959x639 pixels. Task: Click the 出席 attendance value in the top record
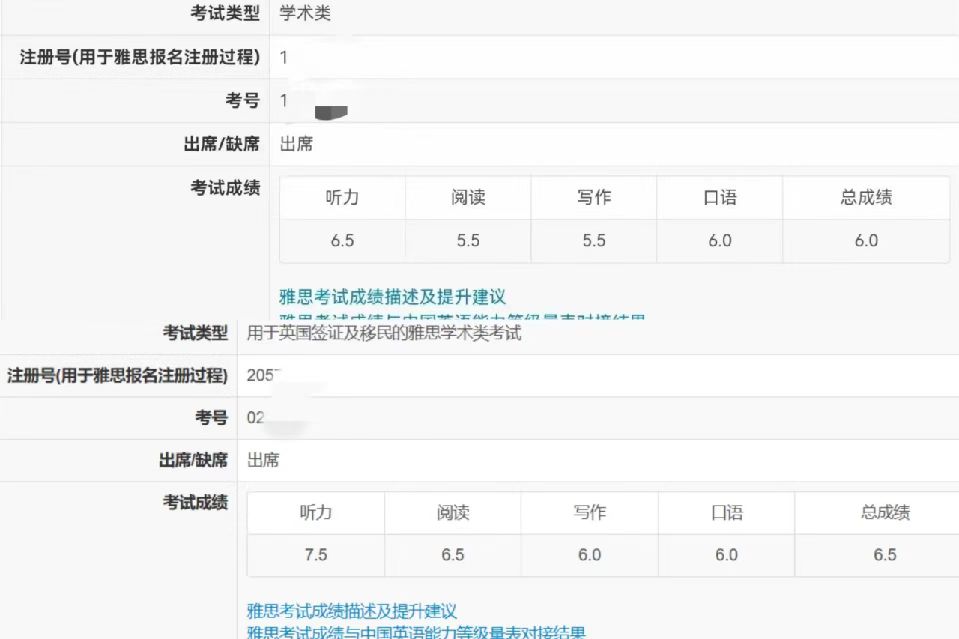click(x=297, y=144)
